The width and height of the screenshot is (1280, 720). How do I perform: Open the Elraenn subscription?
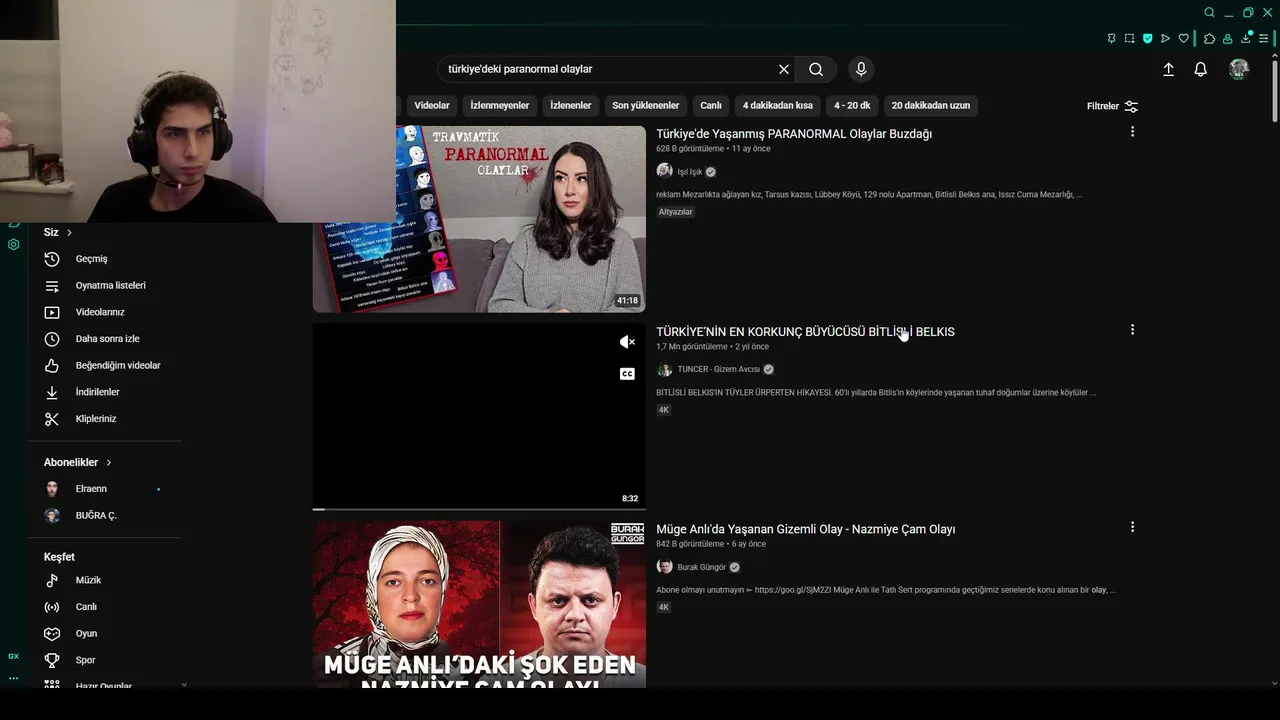point(91,489)
